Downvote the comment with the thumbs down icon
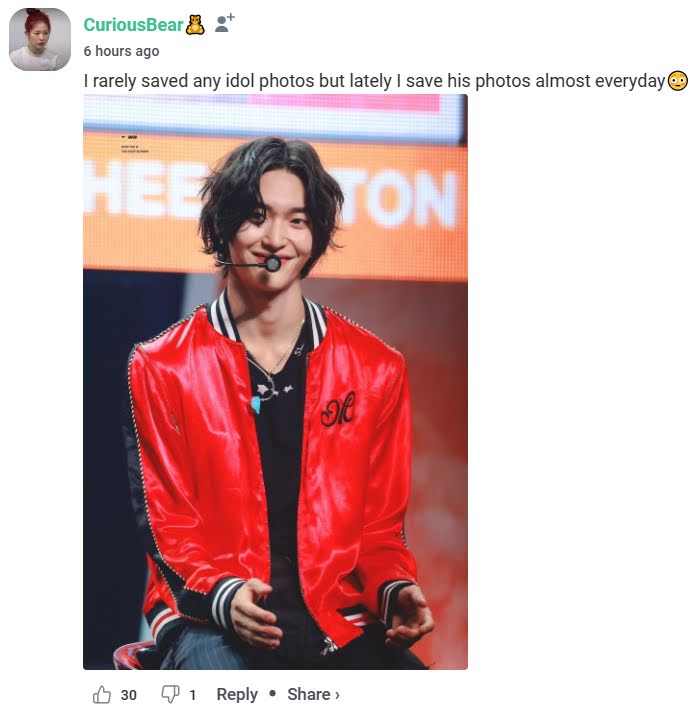698x711 pixels. [x=170, y=694]
